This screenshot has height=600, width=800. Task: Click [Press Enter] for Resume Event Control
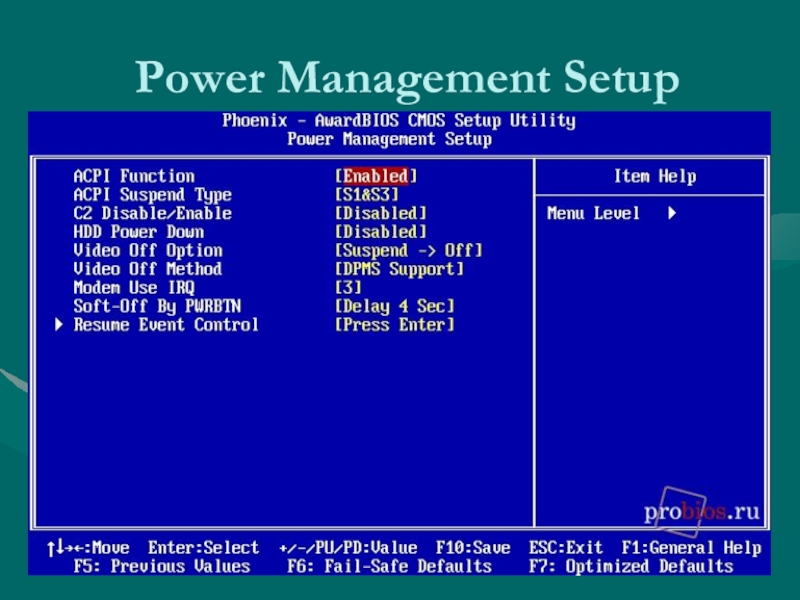click(x=394, y=325)
